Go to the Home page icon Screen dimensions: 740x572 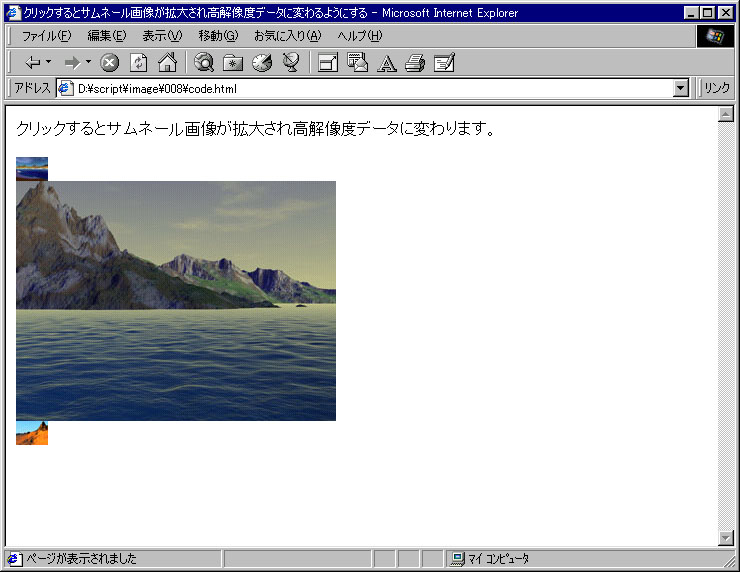pyautogui.click(x=168, y=62)
